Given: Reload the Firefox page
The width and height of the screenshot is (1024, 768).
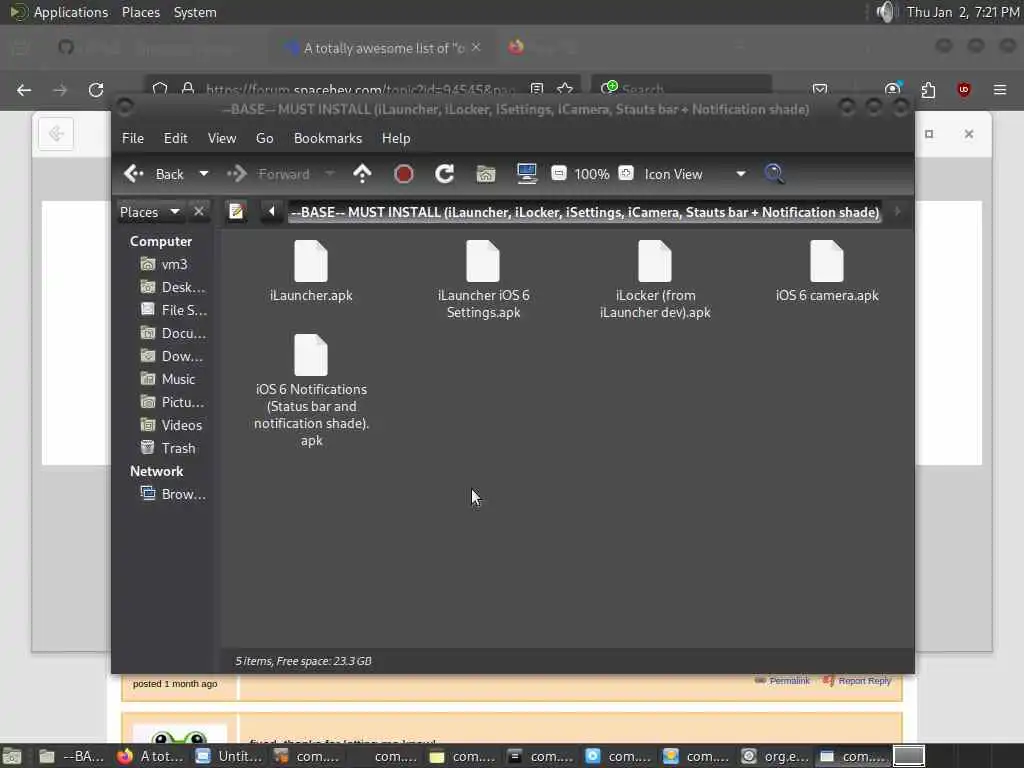Looking at the screenshot, I should (96, 89).
